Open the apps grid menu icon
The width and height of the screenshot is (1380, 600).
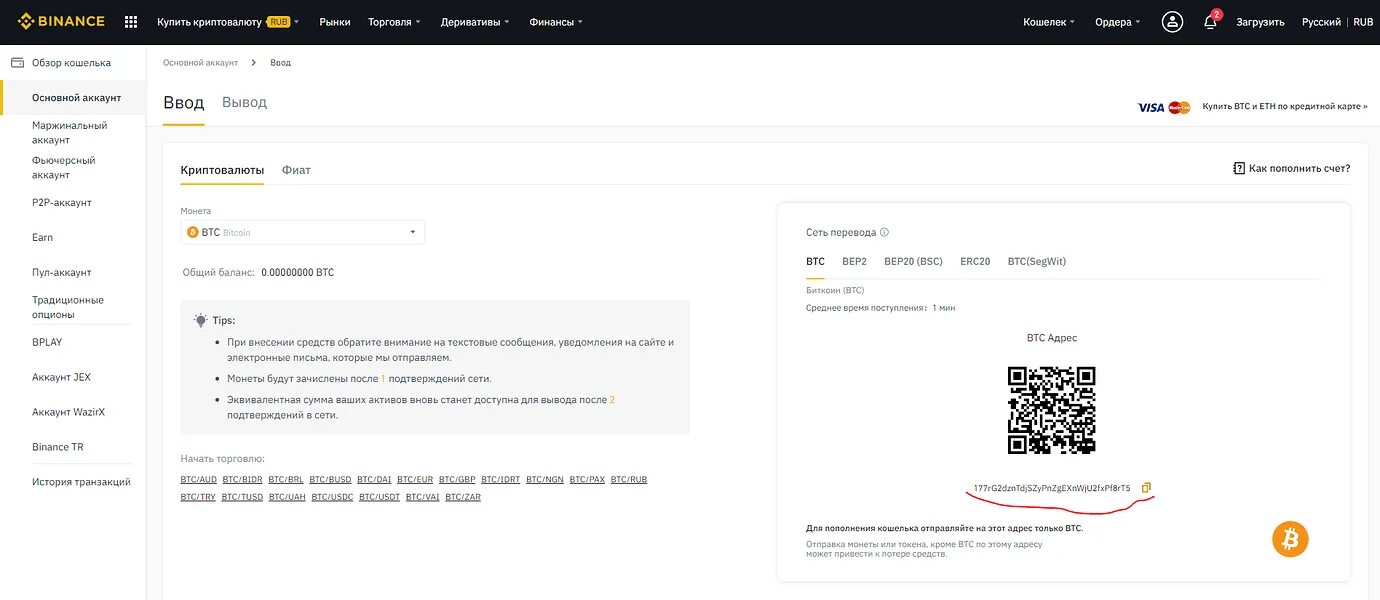pyautogui.click(x=131, y=22)
